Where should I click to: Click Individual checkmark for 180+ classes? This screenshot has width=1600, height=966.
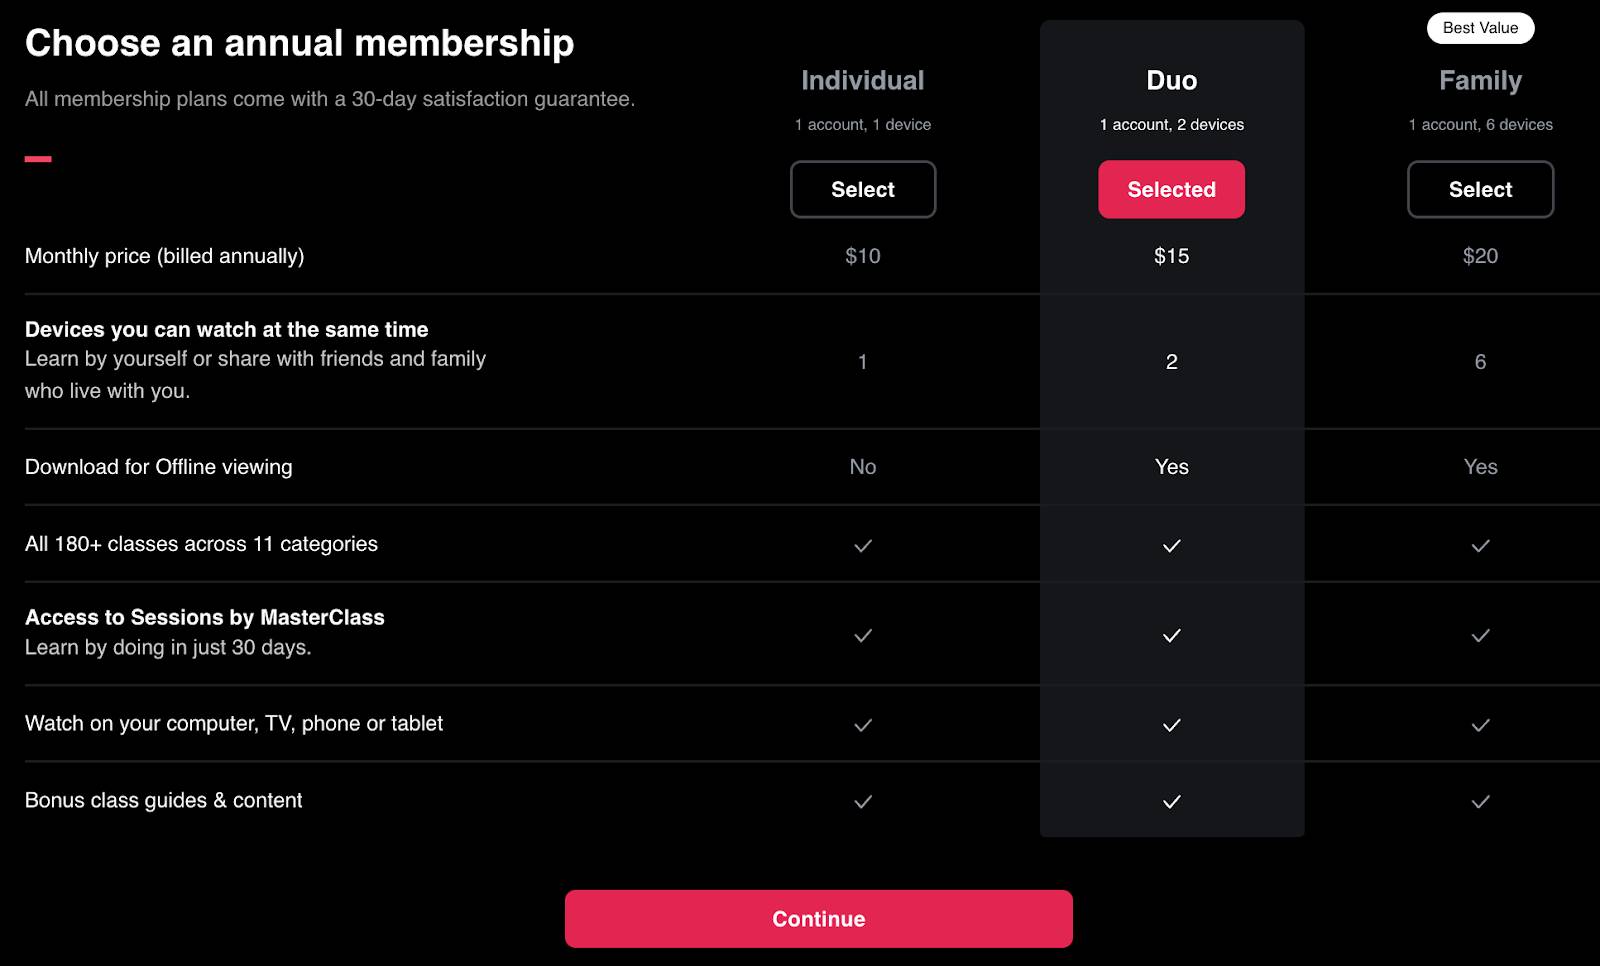point(863,546)
